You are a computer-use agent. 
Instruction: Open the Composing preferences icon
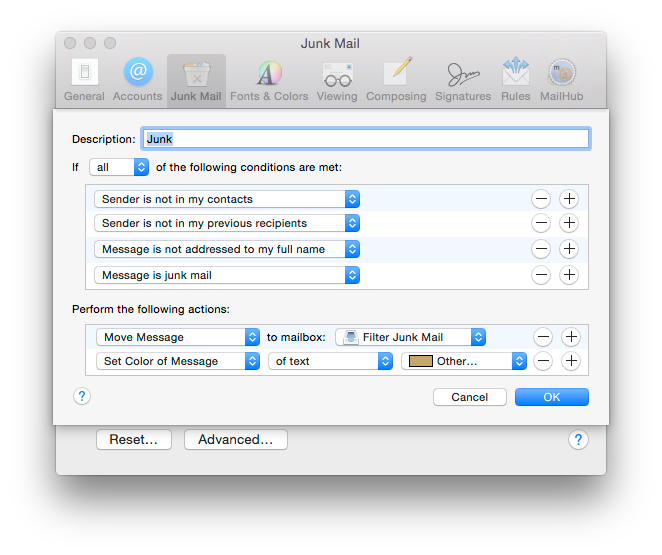point(396,80)
